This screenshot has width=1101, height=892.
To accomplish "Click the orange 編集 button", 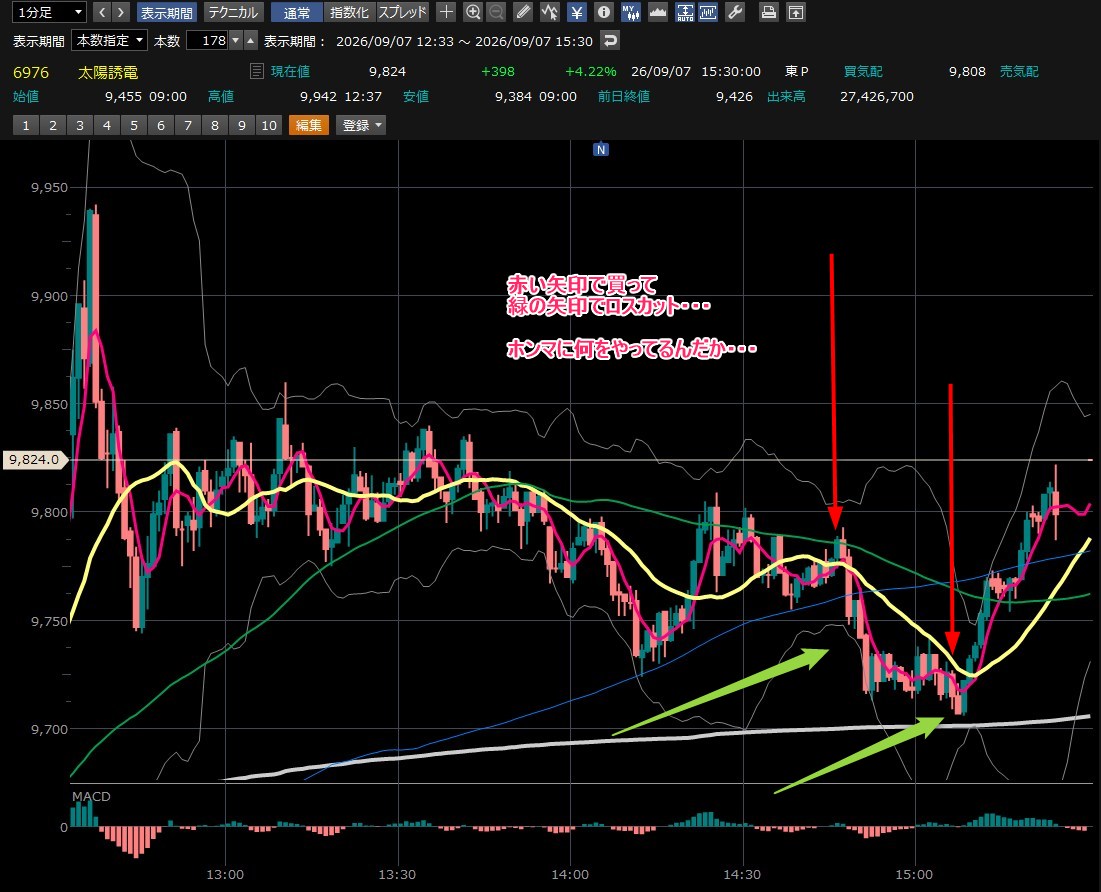I will [309, 125].
